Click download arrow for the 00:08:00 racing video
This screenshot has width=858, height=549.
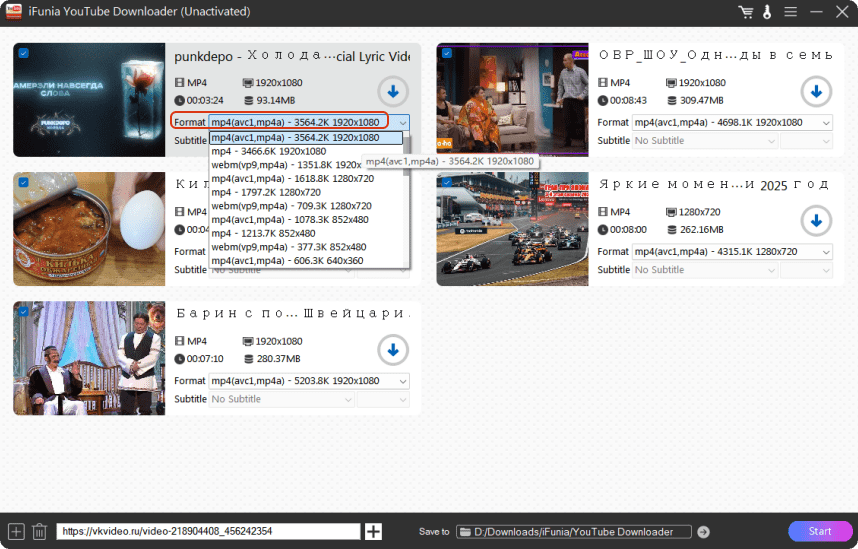pos(816,221)
